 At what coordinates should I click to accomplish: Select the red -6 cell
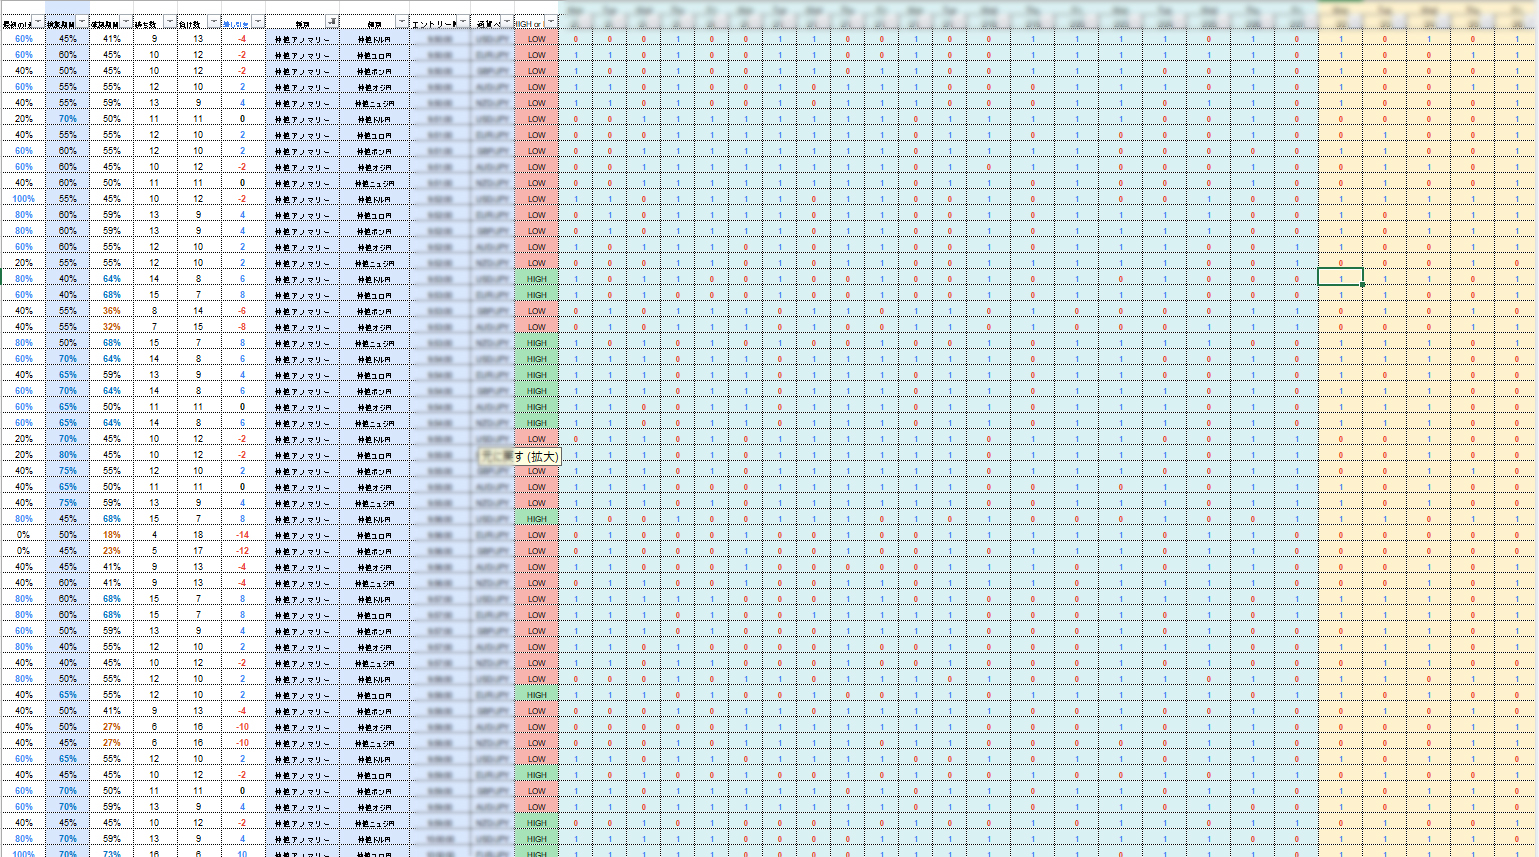point(242,311)
